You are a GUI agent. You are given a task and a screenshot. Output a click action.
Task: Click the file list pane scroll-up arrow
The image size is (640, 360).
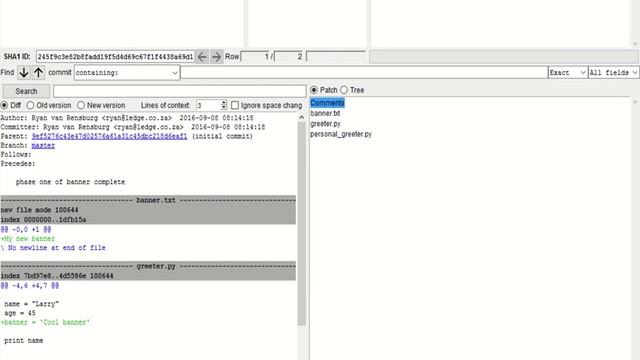635,101
